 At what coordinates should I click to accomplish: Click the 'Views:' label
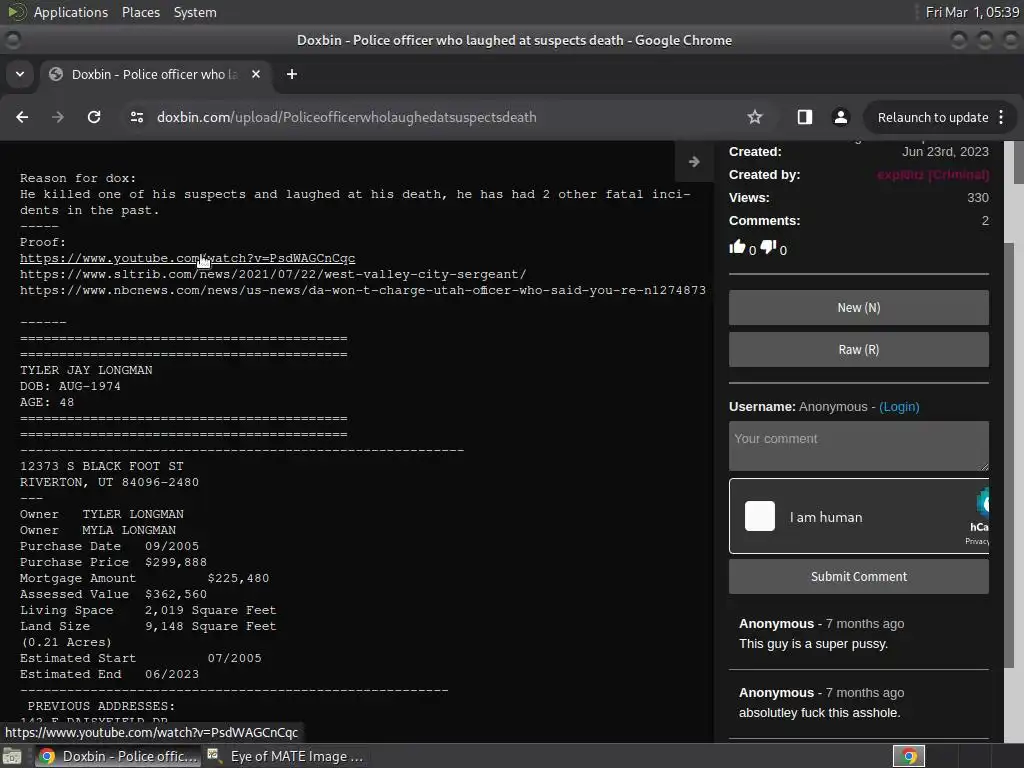coord(749,198)
